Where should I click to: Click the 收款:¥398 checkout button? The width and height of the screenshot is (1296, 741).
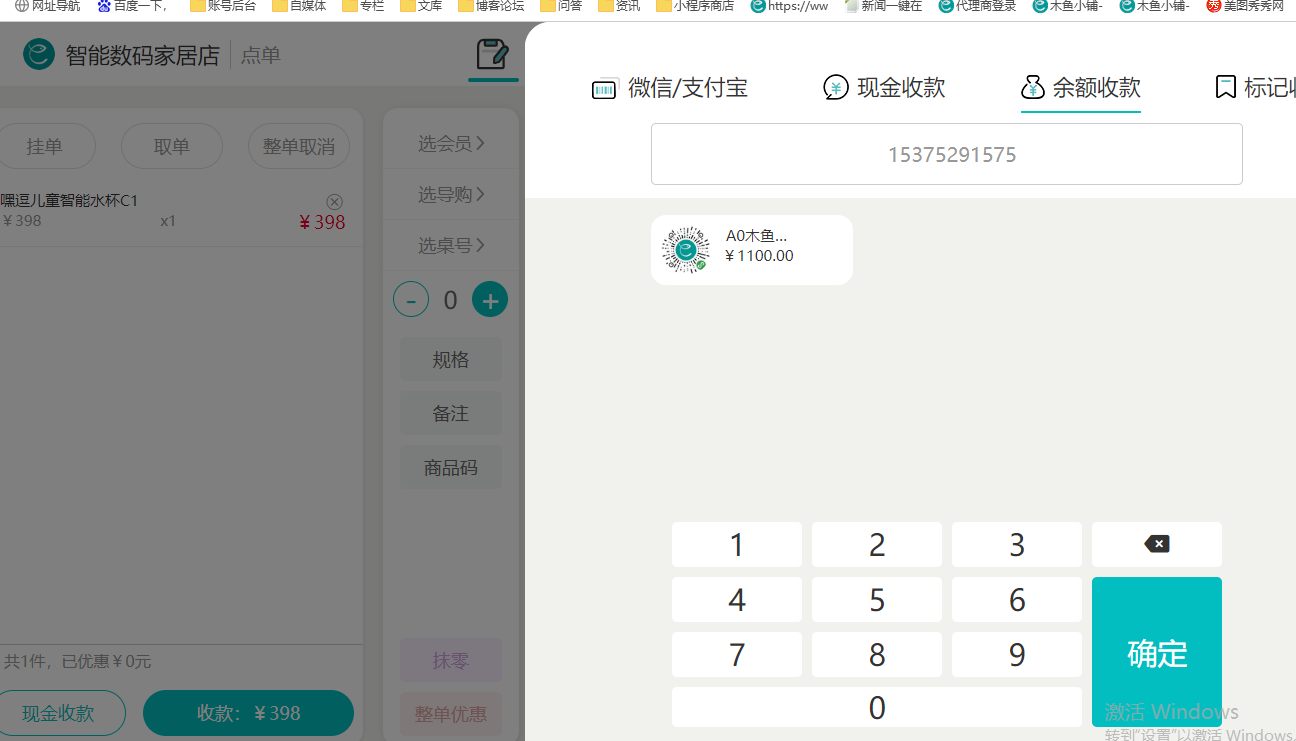(248, 713)
